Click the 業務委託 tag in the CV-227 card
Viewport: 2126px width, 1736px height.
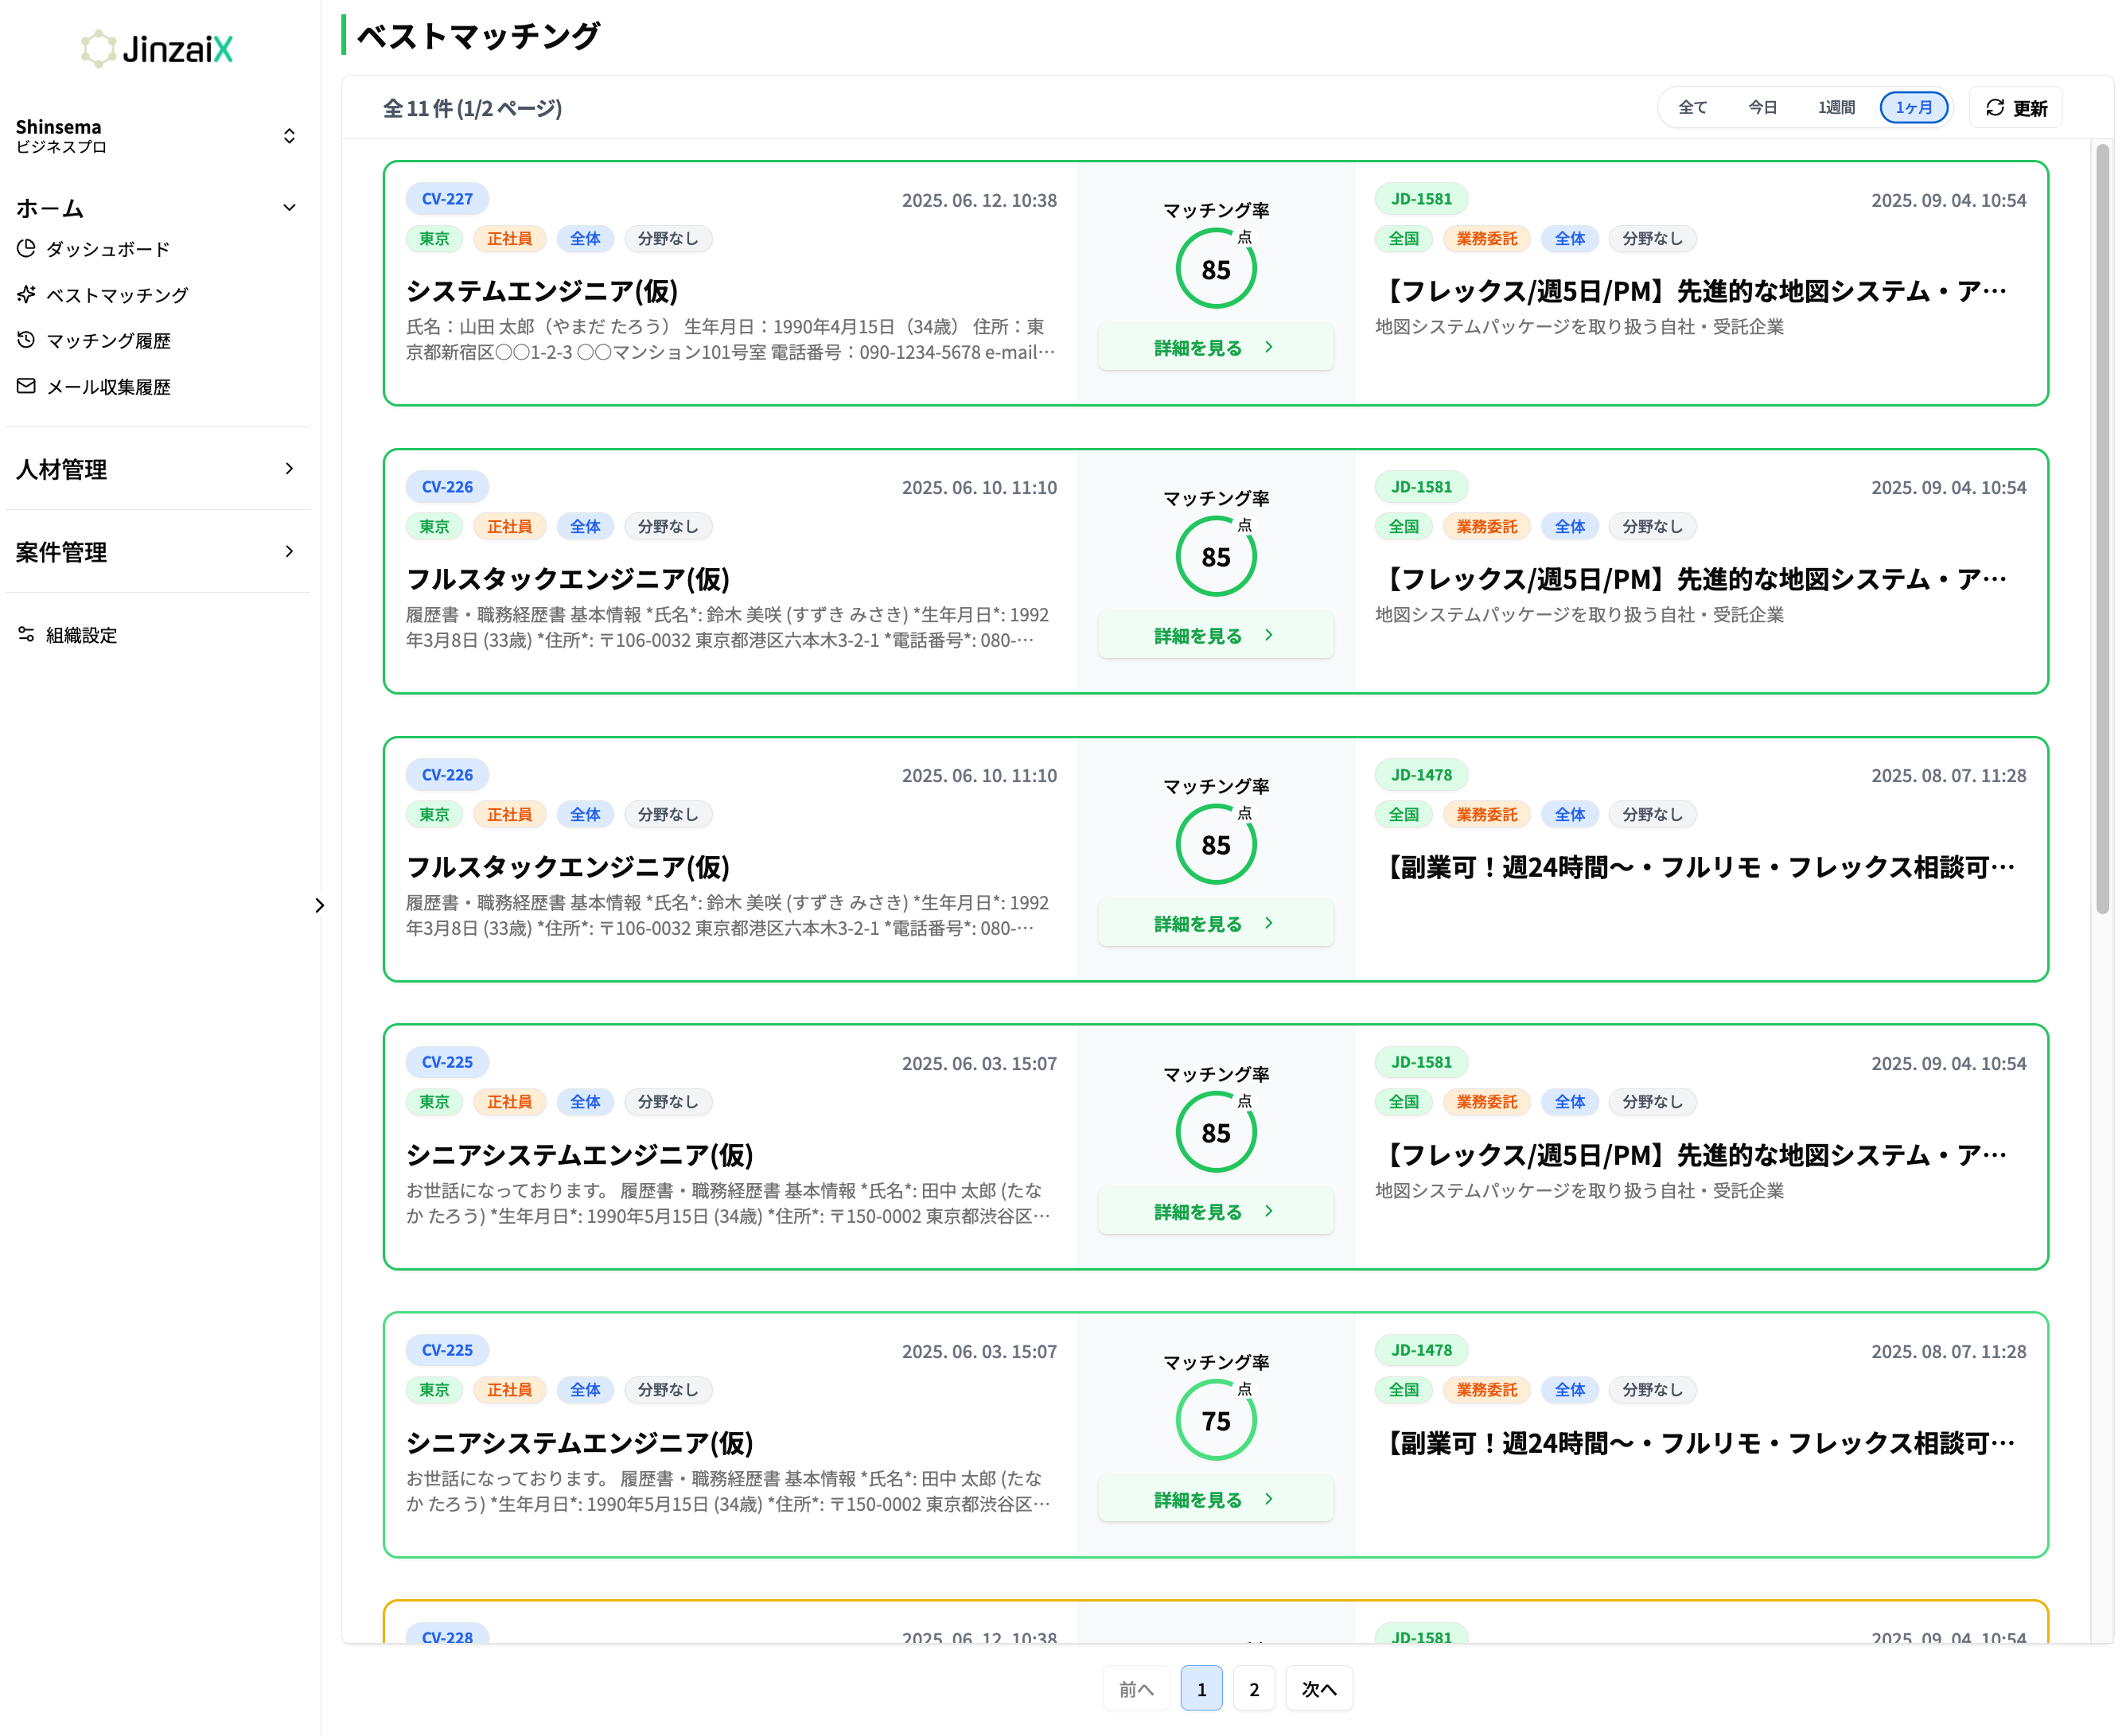coord(1486,239)
